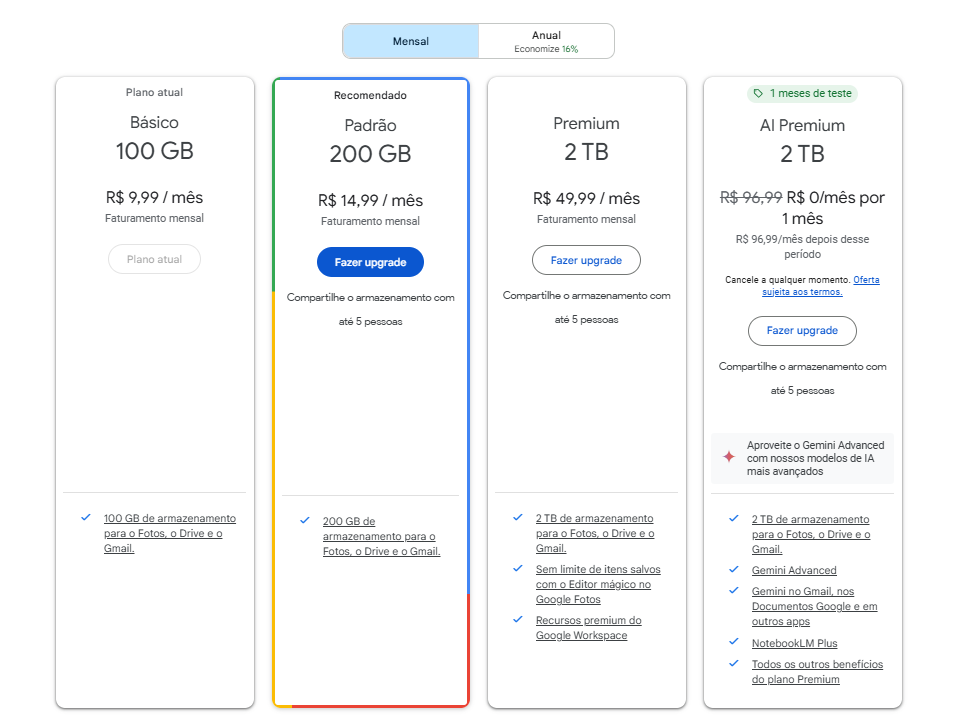The image size is (967, 715).
Task: Click checkmark beside Gemini Advanced
Action: pos(734,569)
